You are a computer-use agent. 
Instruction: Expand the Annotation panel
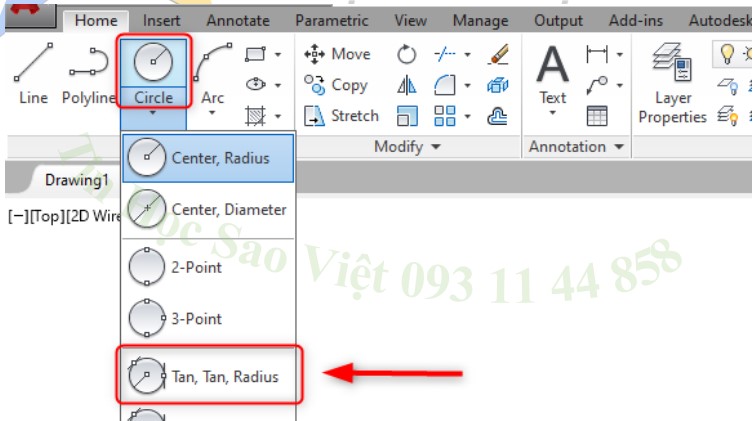pyautogui.click(x=576, y=147)
